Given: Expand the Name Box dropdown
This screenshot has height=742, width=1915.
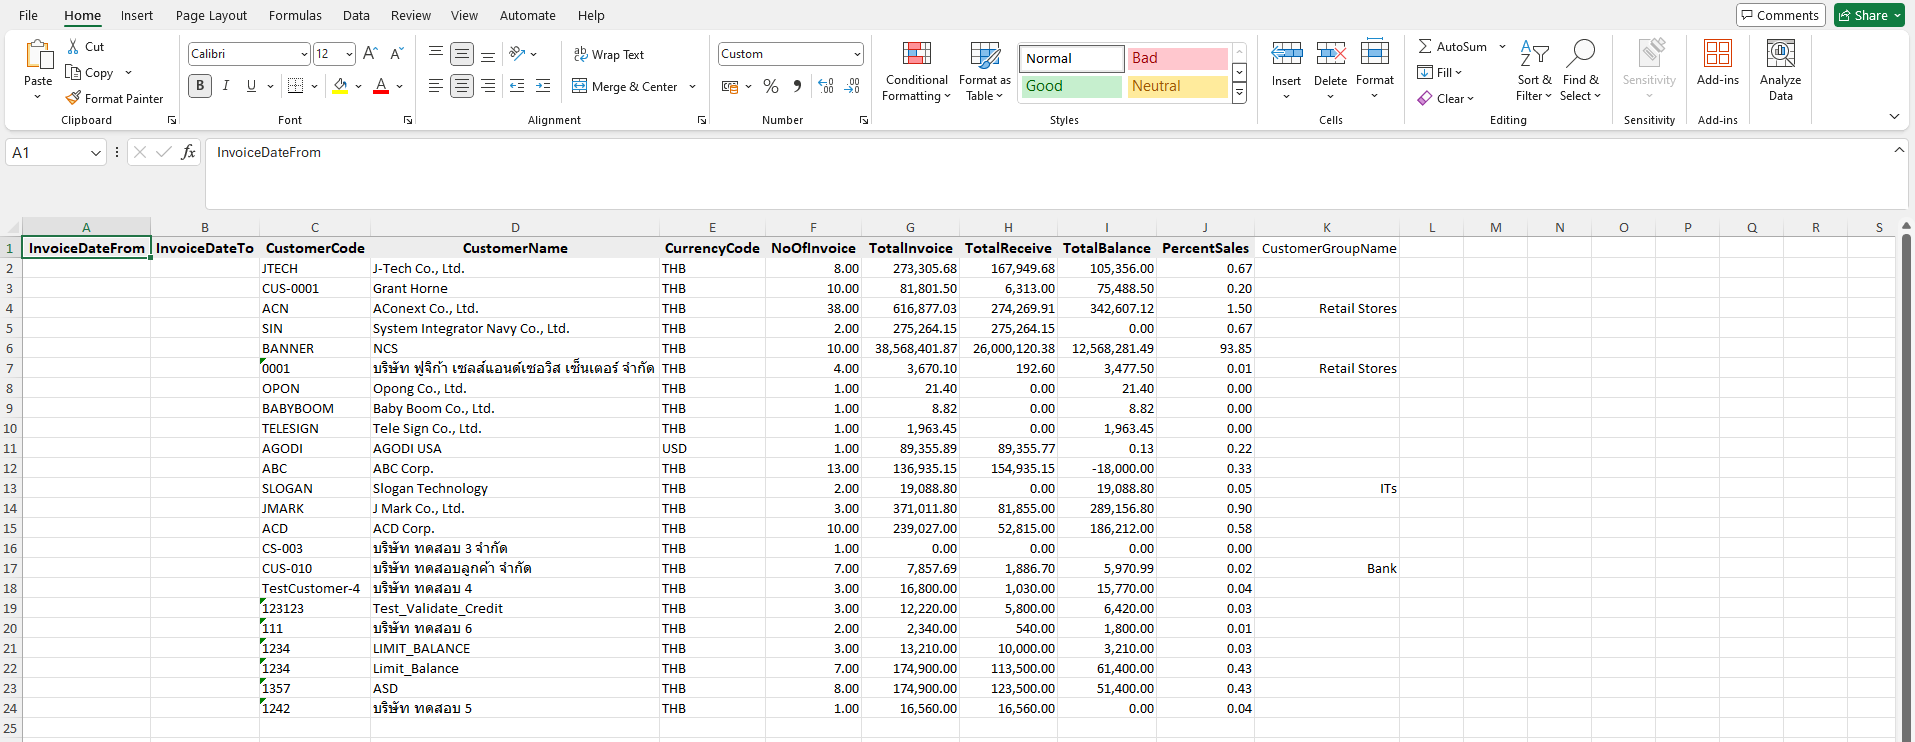Looking at the screenshot, I should (96, 153).
